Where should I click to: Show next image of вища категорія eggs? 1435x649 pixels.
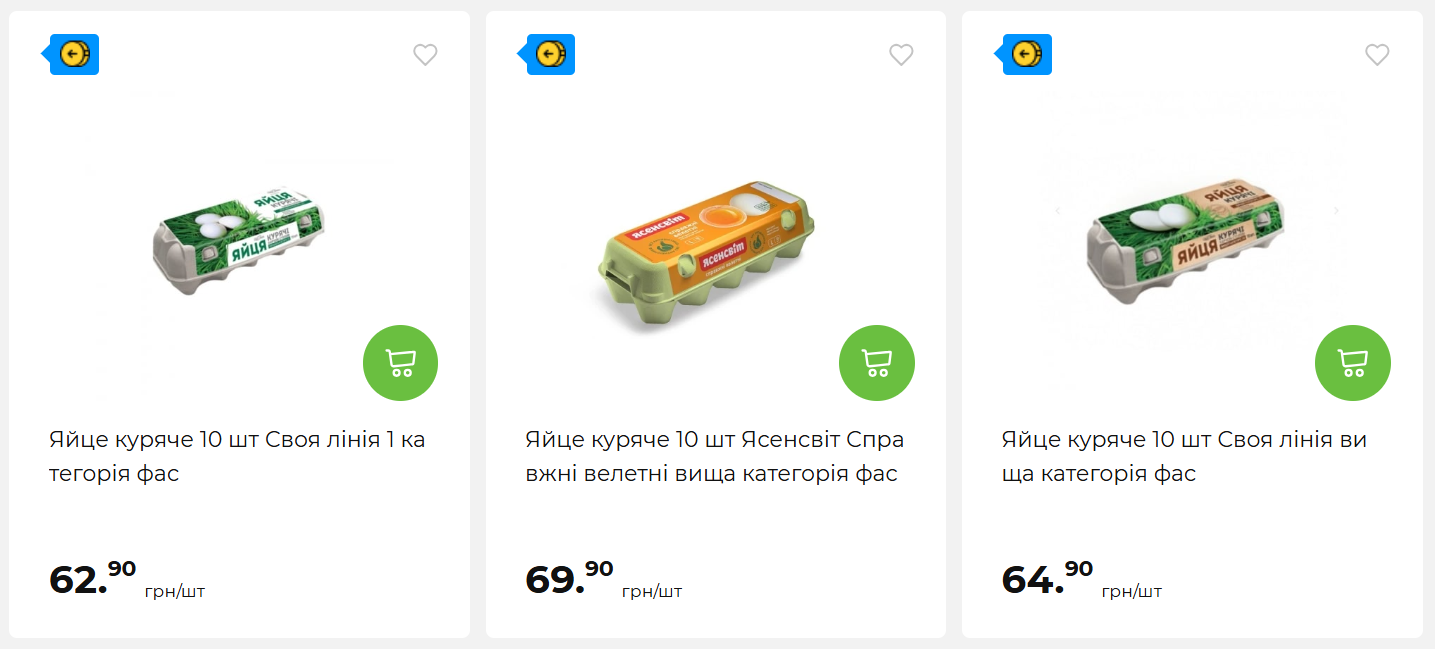point(1337,210)
